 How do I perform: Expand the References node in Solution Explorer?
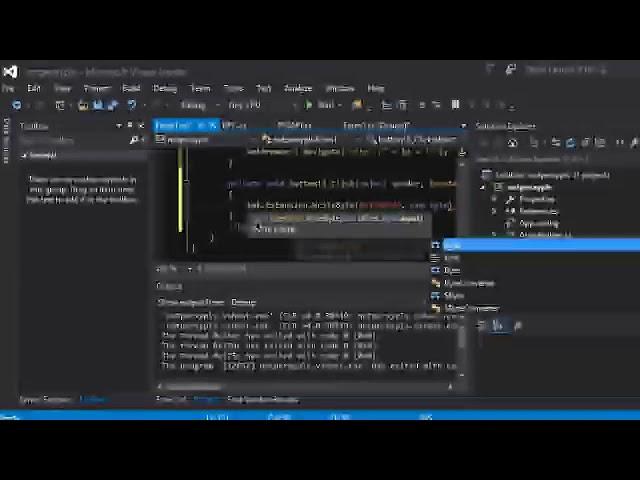(x=494, y=211)
